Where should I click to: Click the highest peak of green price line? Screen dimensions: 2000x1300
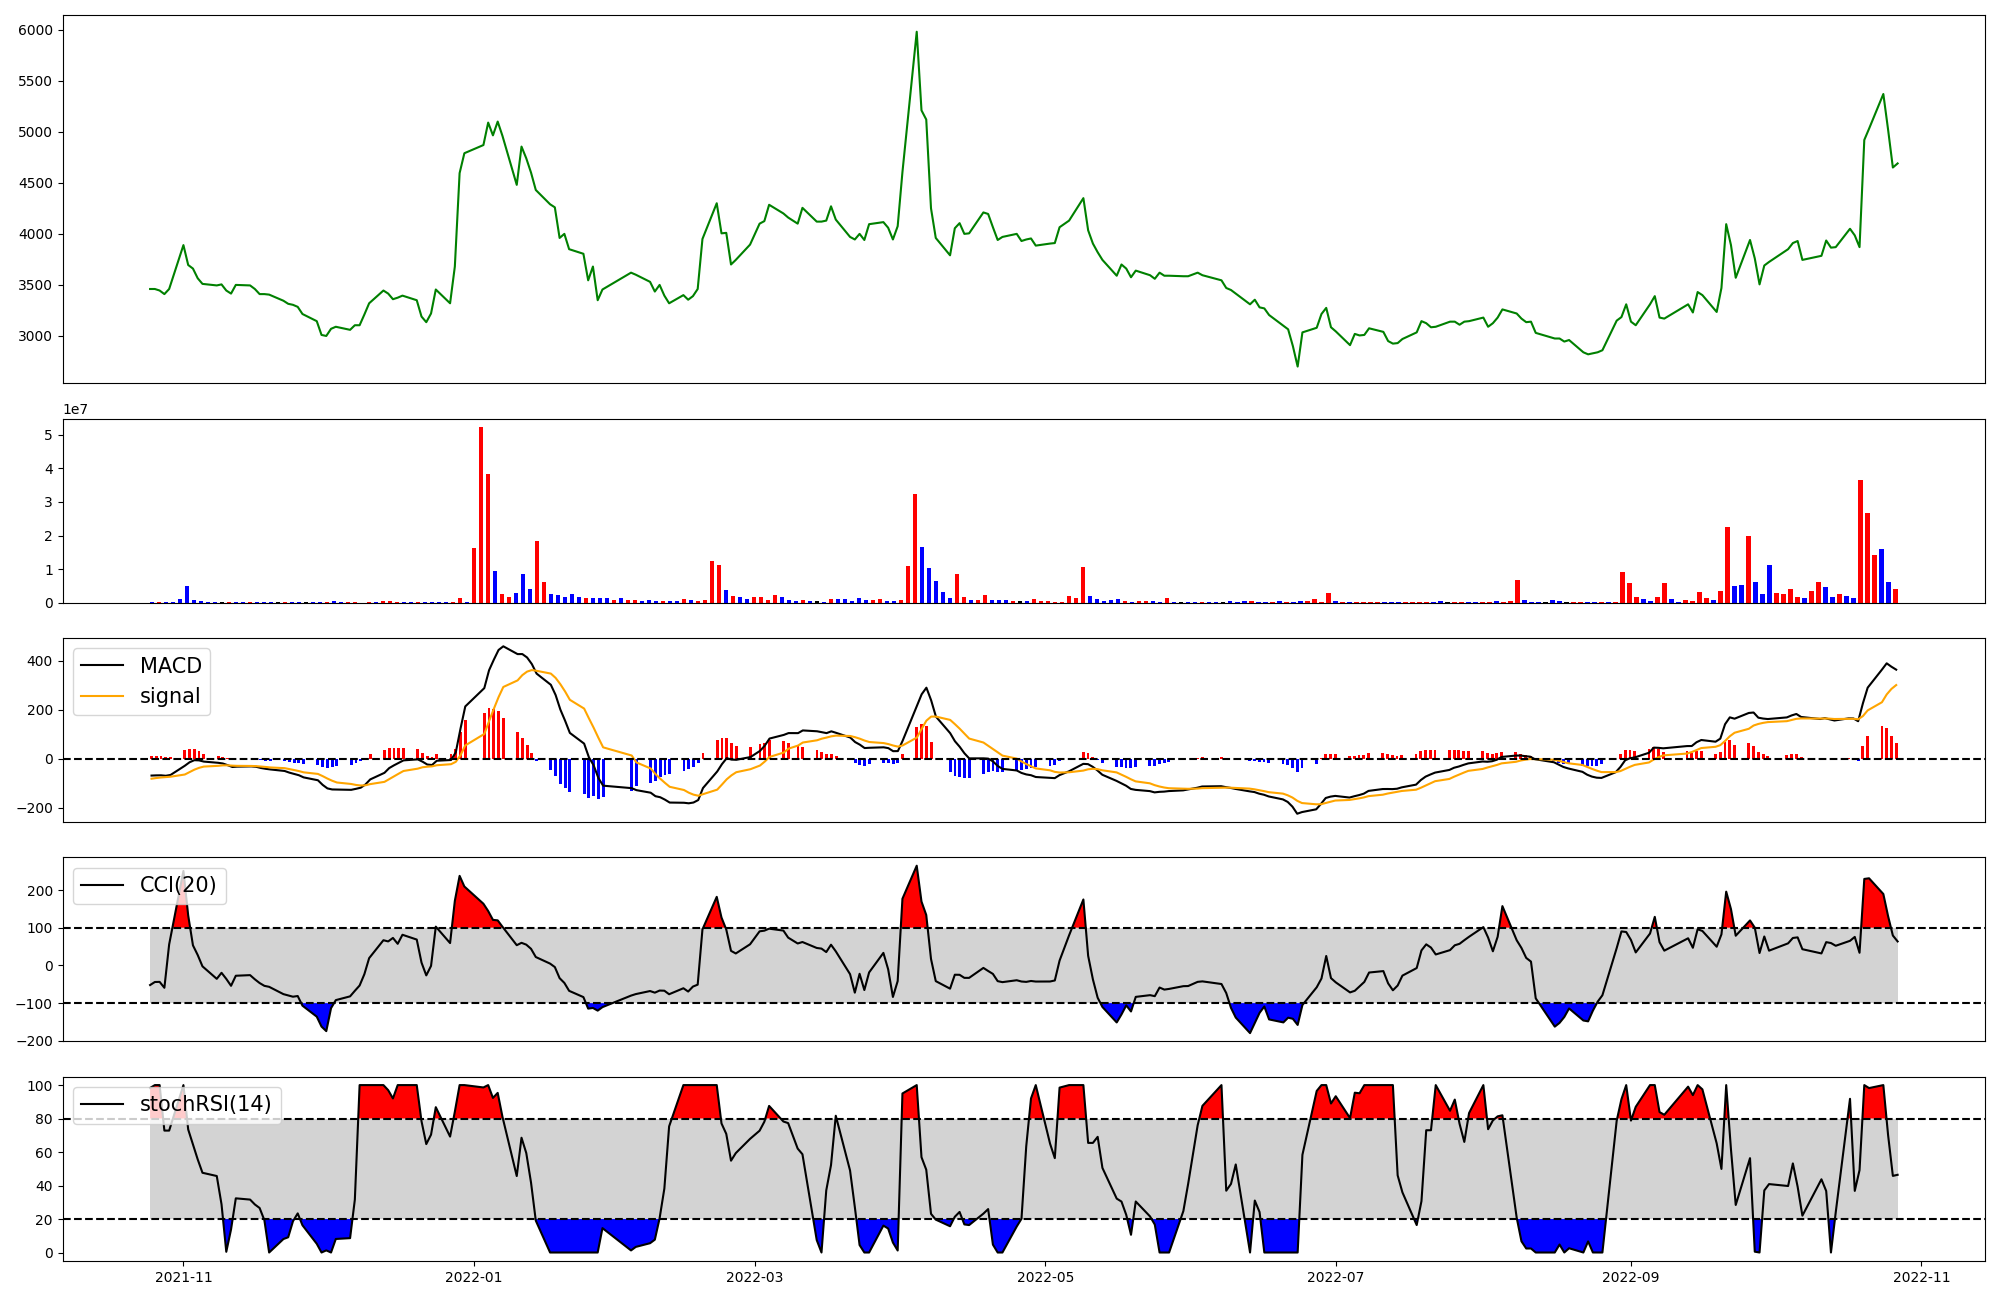pos(916,32)
